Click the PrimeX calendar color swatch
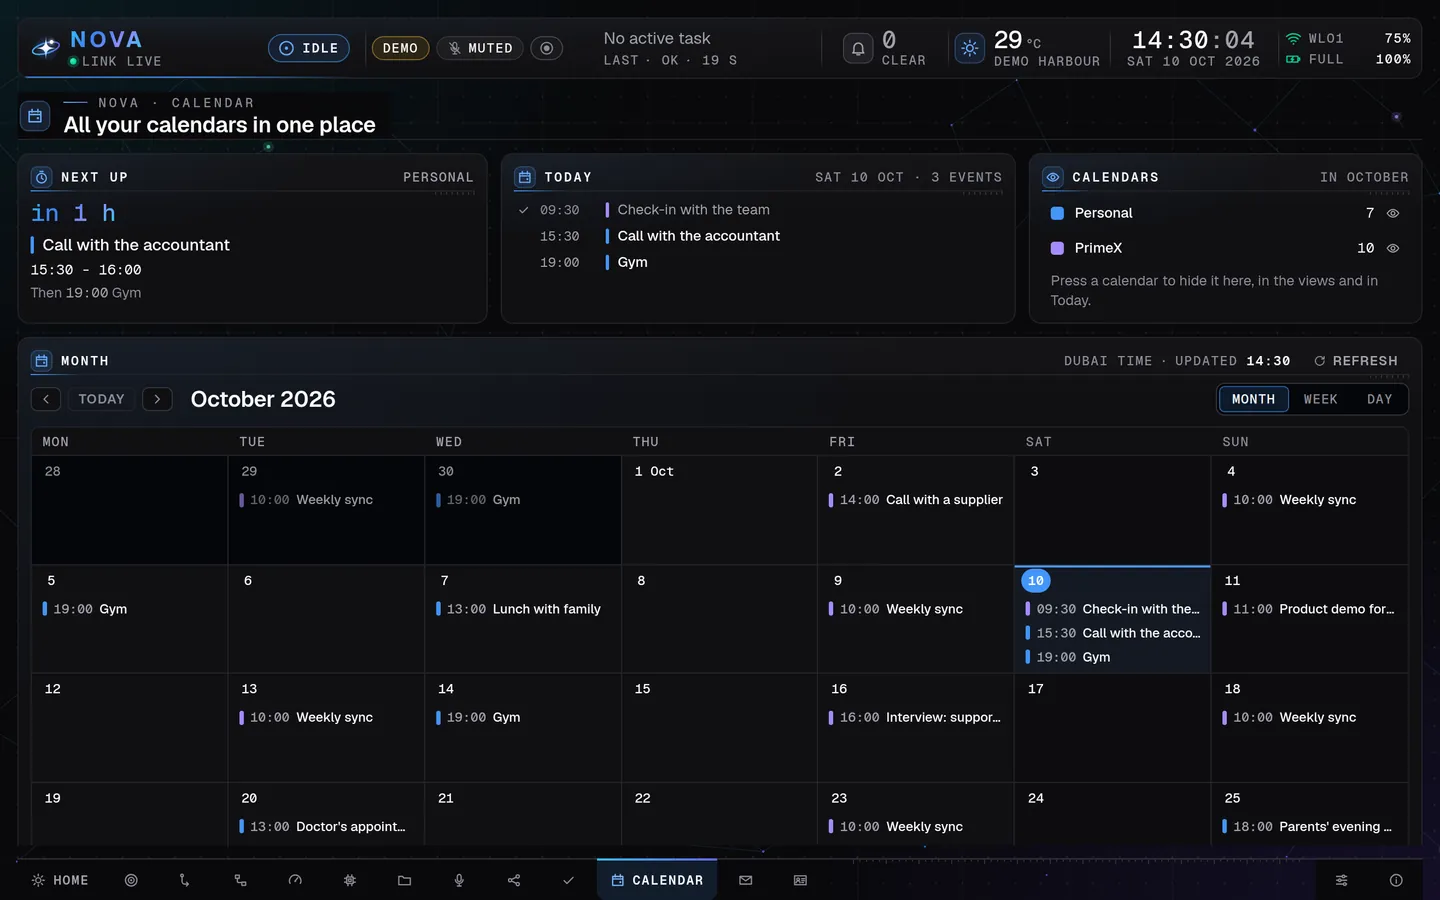This screenshot has width=1440, height=900. pyautogui.click(x=1057, y=248)
